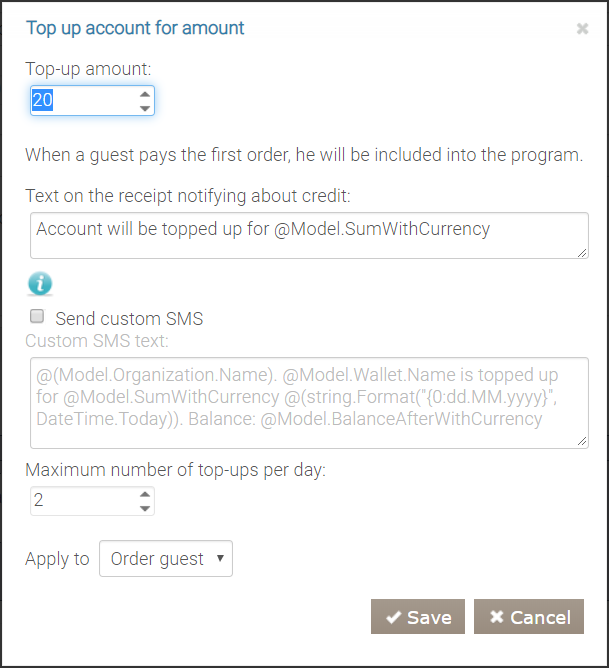The image size is (609, 668).
Task: Increase the top-up amount with up arrow
Action: (145, 94)
